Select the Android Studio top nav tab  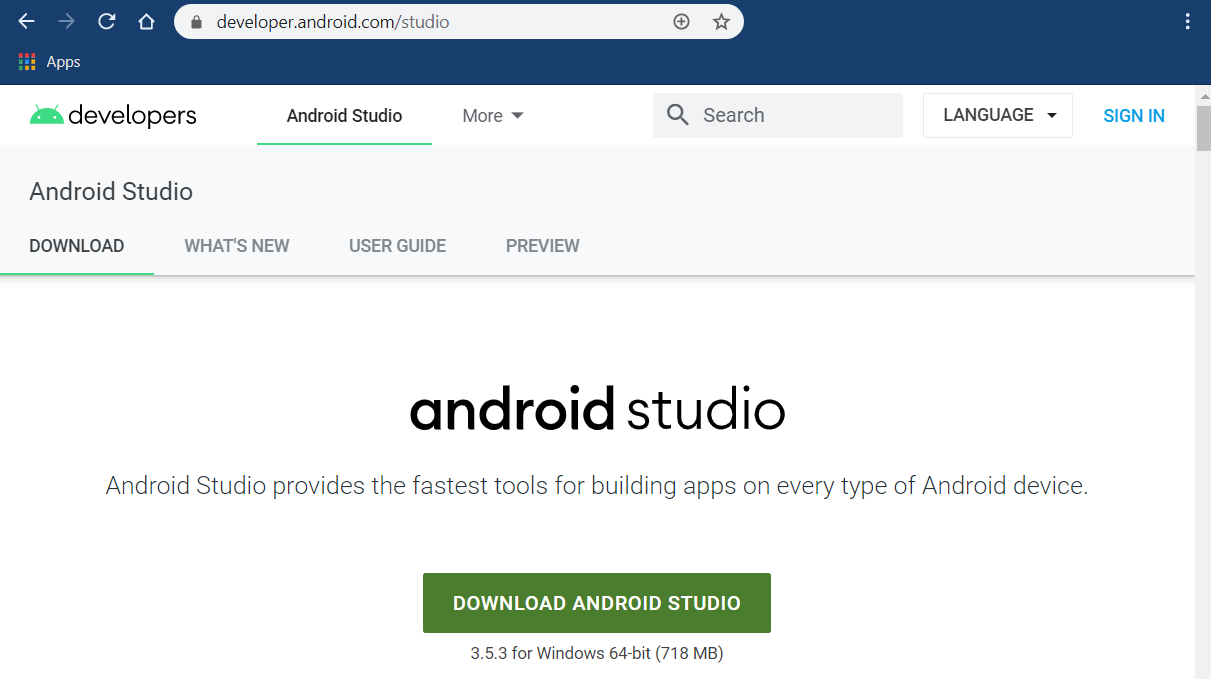[344, 116]
